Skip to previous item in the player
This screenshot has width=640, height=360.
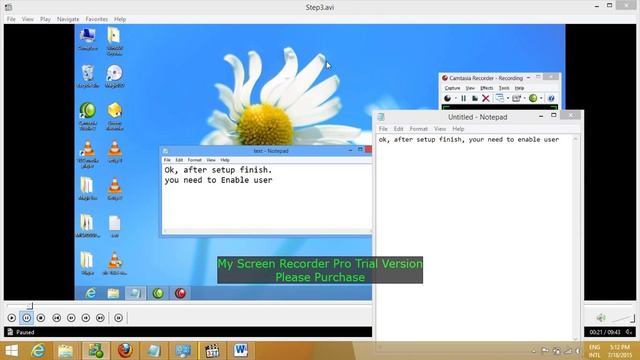point(56,318)
